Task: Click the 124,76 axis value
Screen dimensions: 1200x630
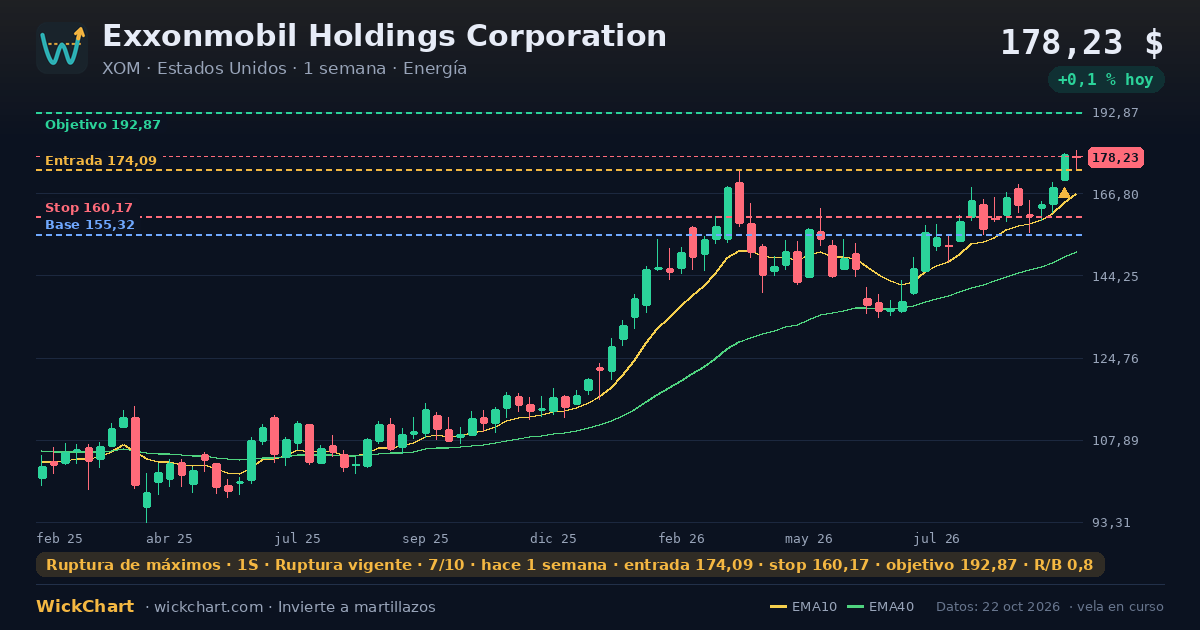Action: (x=1115, y=359)
